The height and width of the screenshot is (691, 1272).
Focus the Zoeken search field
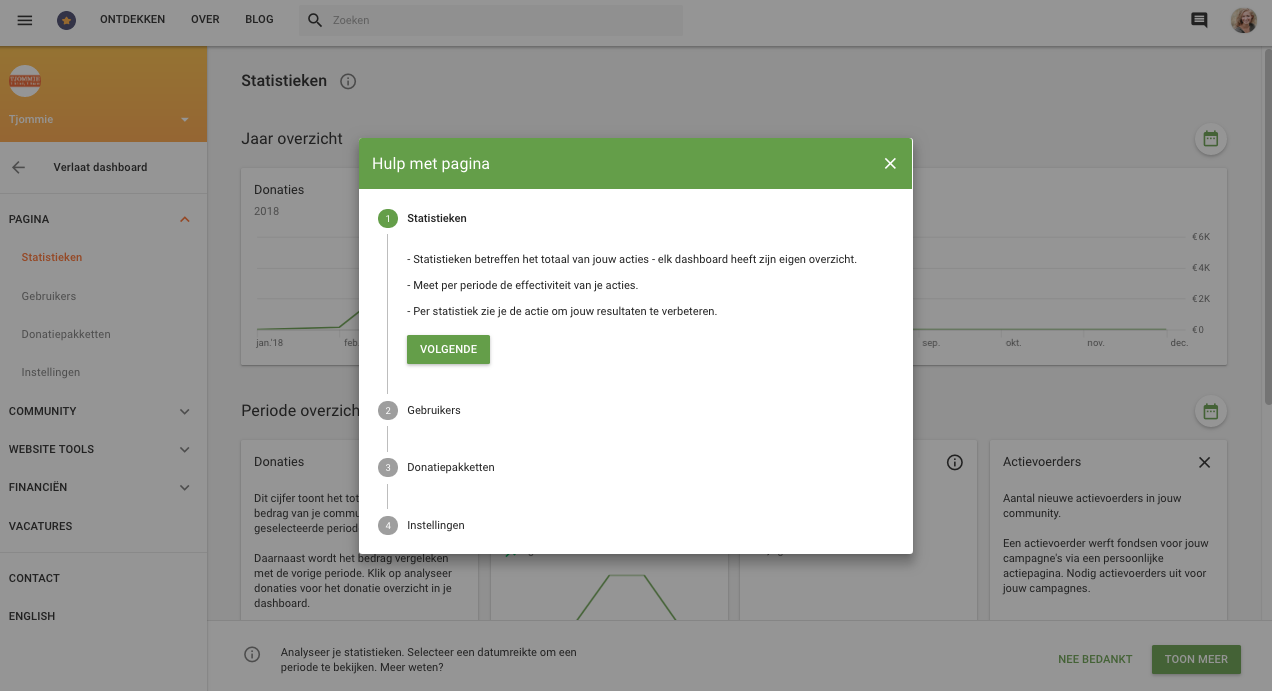coord(490,20)
